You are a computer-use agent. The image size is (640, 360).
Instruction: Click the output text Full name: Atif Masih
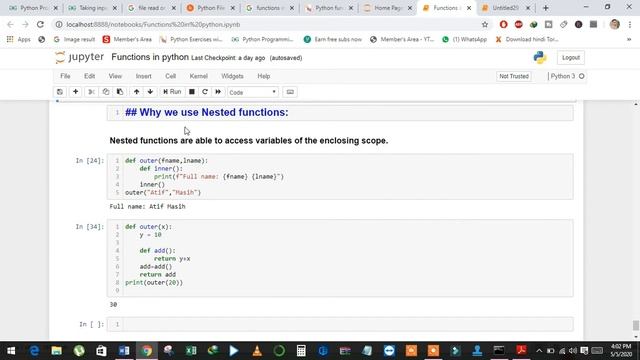147,207
